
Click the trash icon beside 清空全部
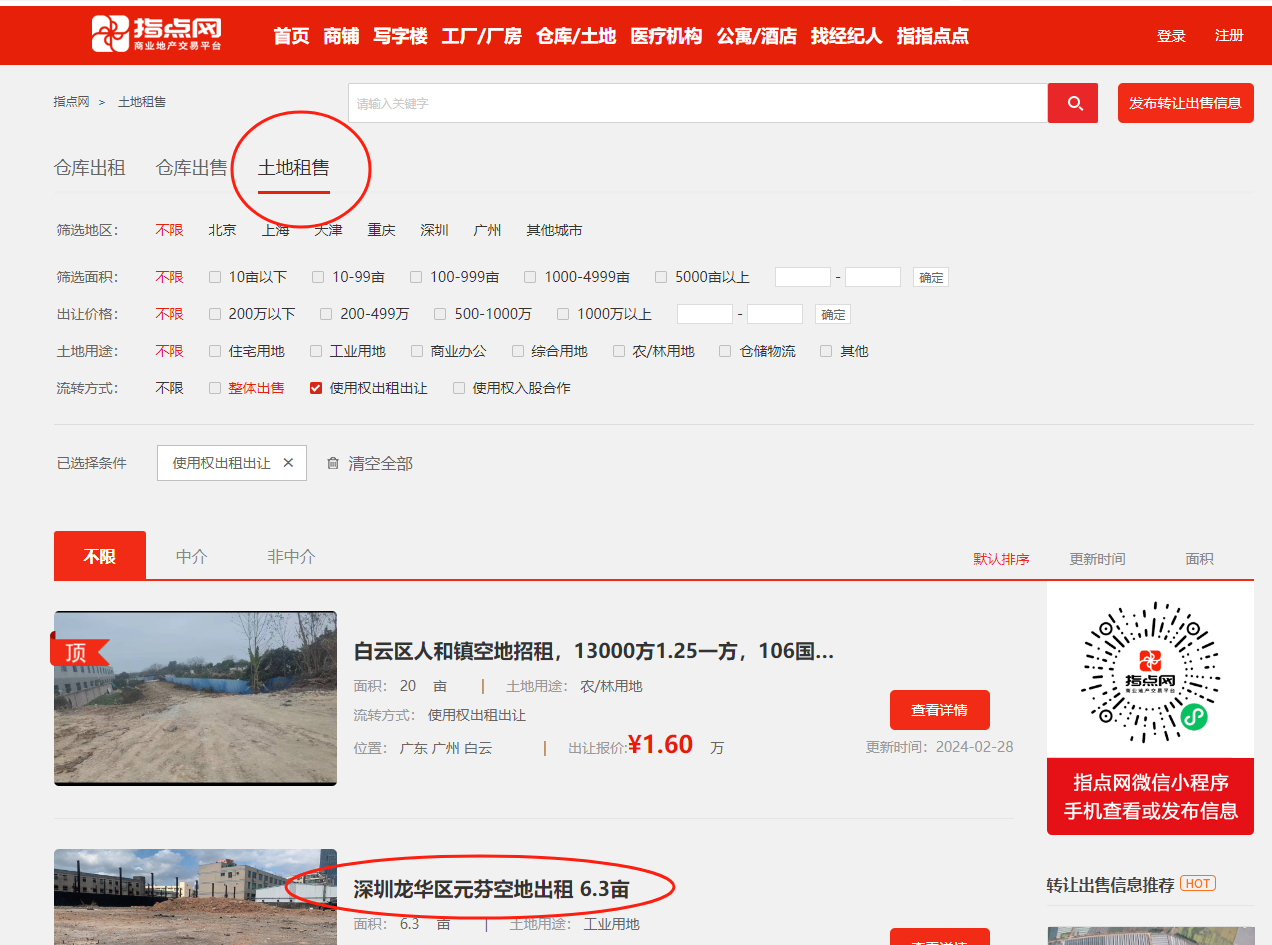333,463
